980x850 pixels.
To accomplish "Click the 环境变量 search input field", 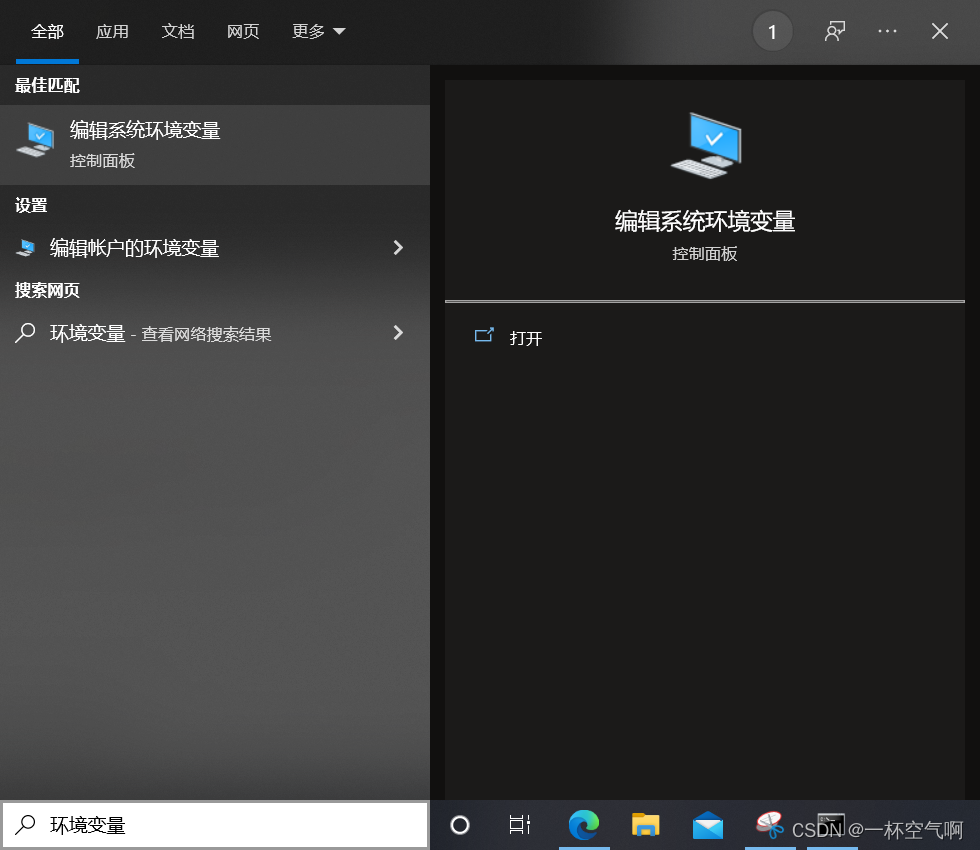I will tap(200, 825).
